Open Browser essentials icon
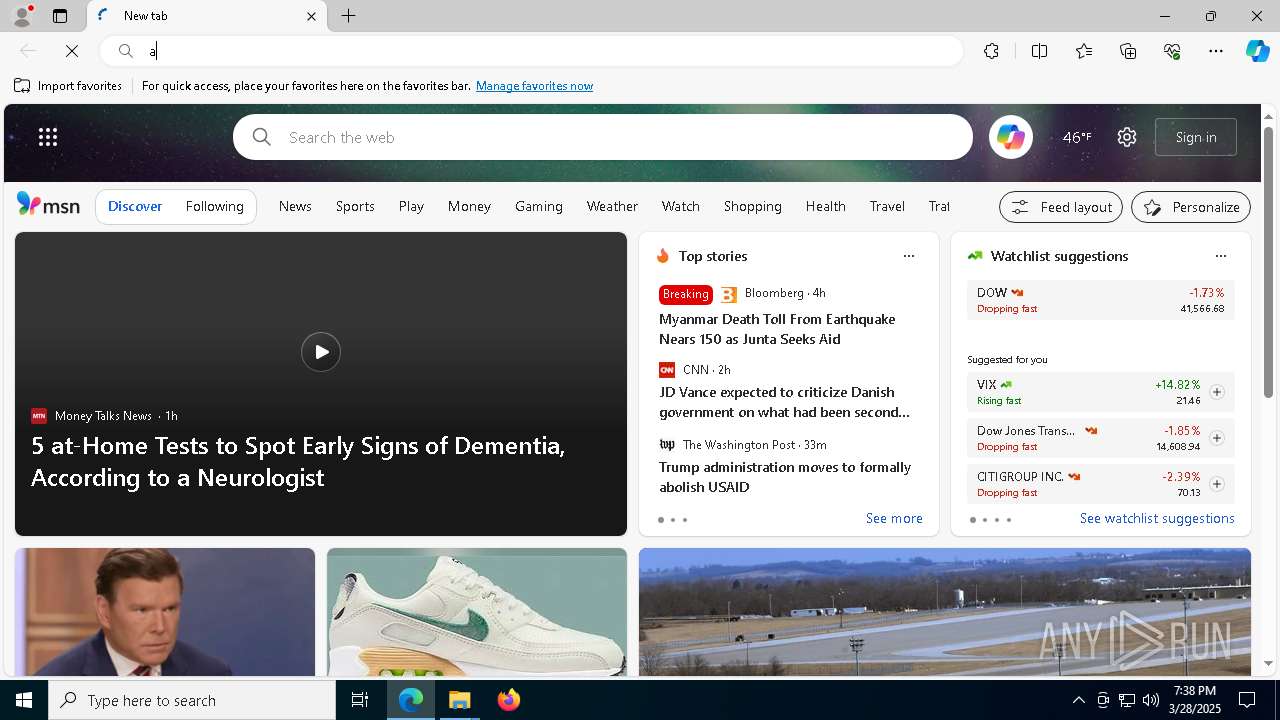Screen dimensions: 1280x720 coord(1172,51)
